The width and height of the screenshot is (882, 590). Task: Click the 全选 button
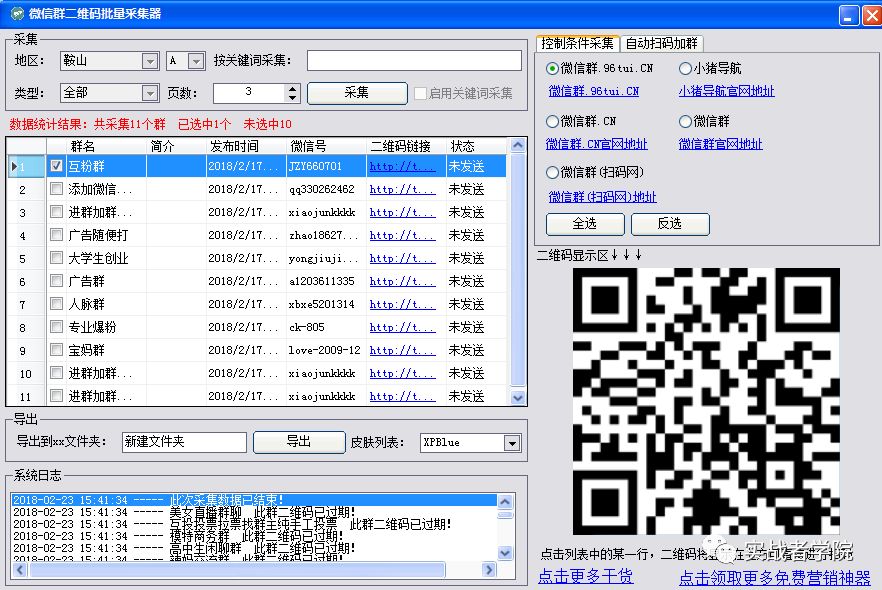[585, 224]
